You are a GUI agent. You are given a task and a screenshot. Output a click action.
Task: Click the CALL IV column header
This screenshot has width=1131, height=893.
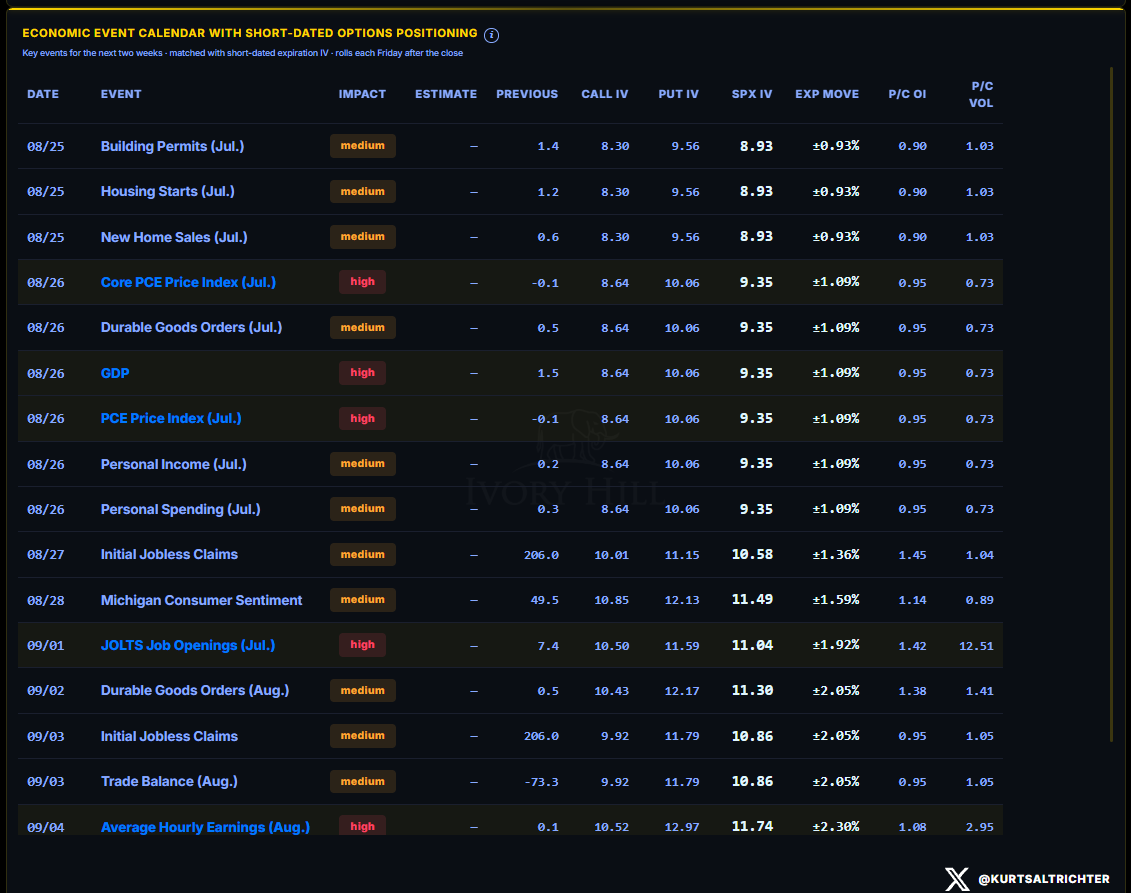pyautogui.click(x=604, y=94)
